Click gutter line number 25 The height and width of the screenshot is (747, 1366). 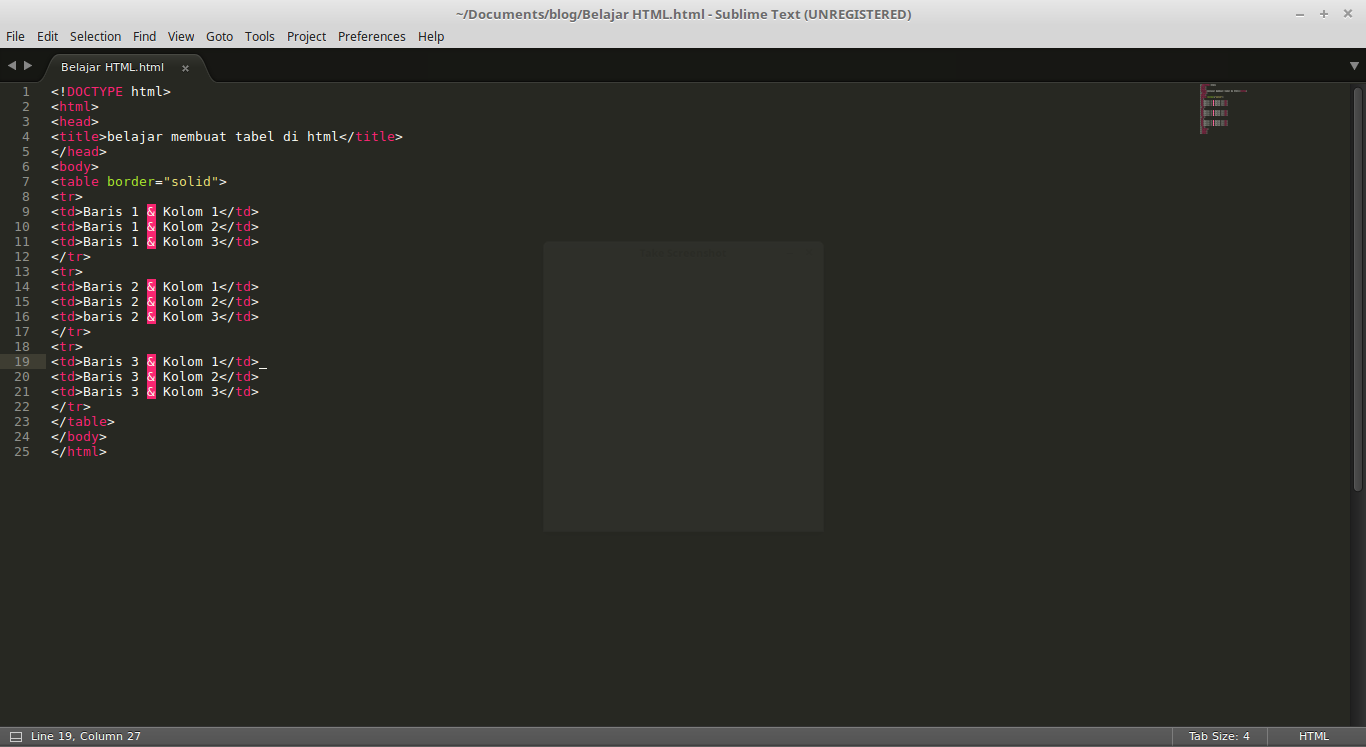coord(22,451)
